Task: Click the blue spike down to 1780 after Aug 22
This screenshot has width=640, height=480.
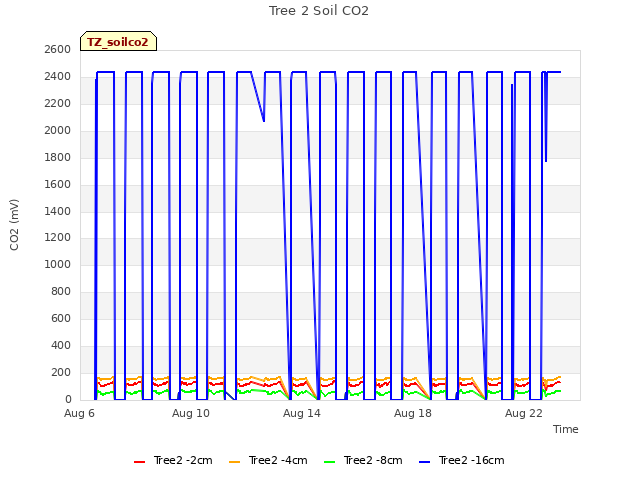Action: pos(546,160)
